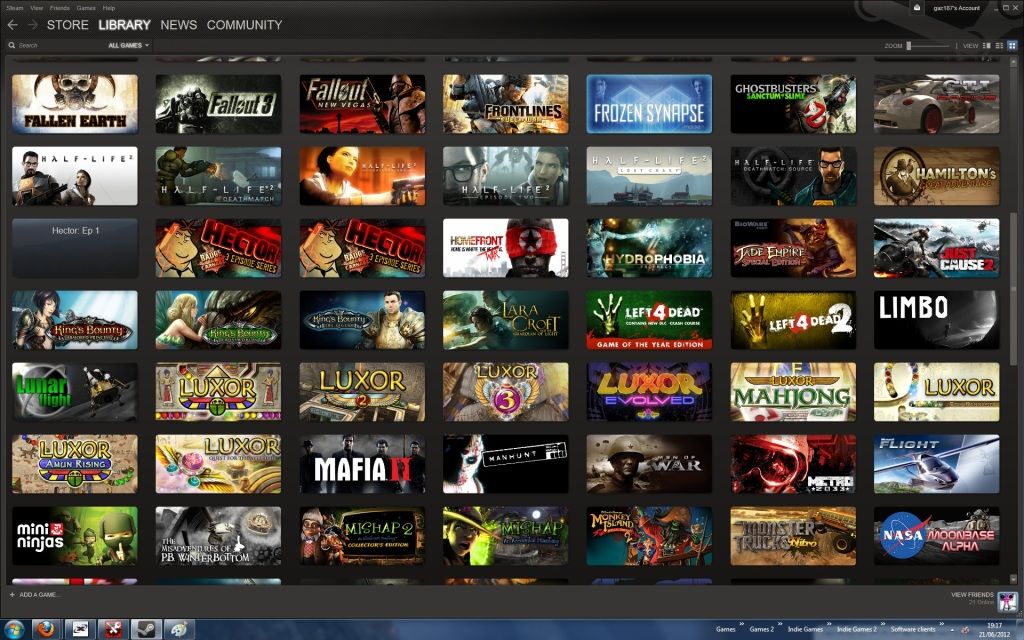The image size is (1024, 640).
Task: Select the Hamilton's Great Adventure tile
Action: coord(936,176)
